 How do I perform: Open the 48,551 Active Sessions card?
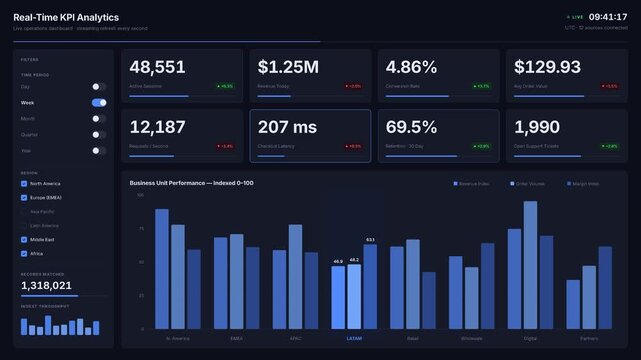(x=182, y=76)
